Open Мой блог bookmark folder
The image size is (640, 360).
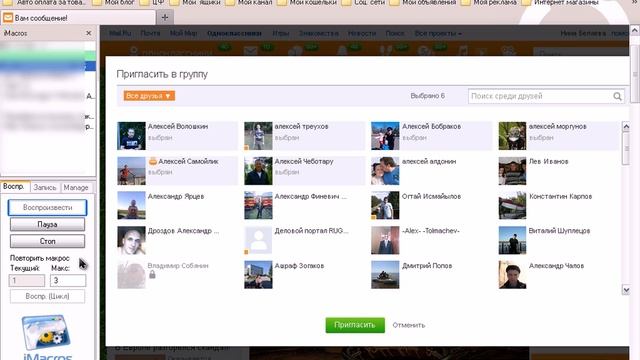click(x=113, y=2)
